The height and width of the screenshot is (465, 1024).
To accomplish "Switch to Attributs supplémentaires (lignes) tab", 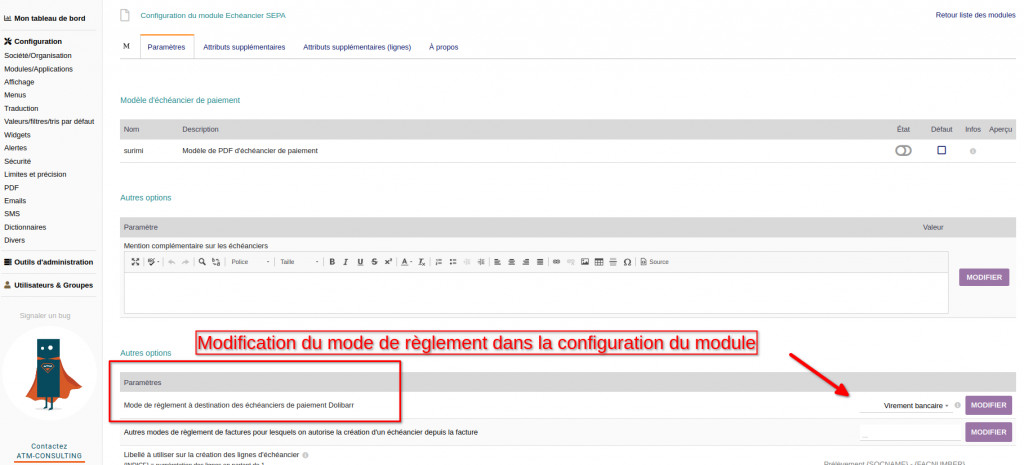I will (357, 47).
